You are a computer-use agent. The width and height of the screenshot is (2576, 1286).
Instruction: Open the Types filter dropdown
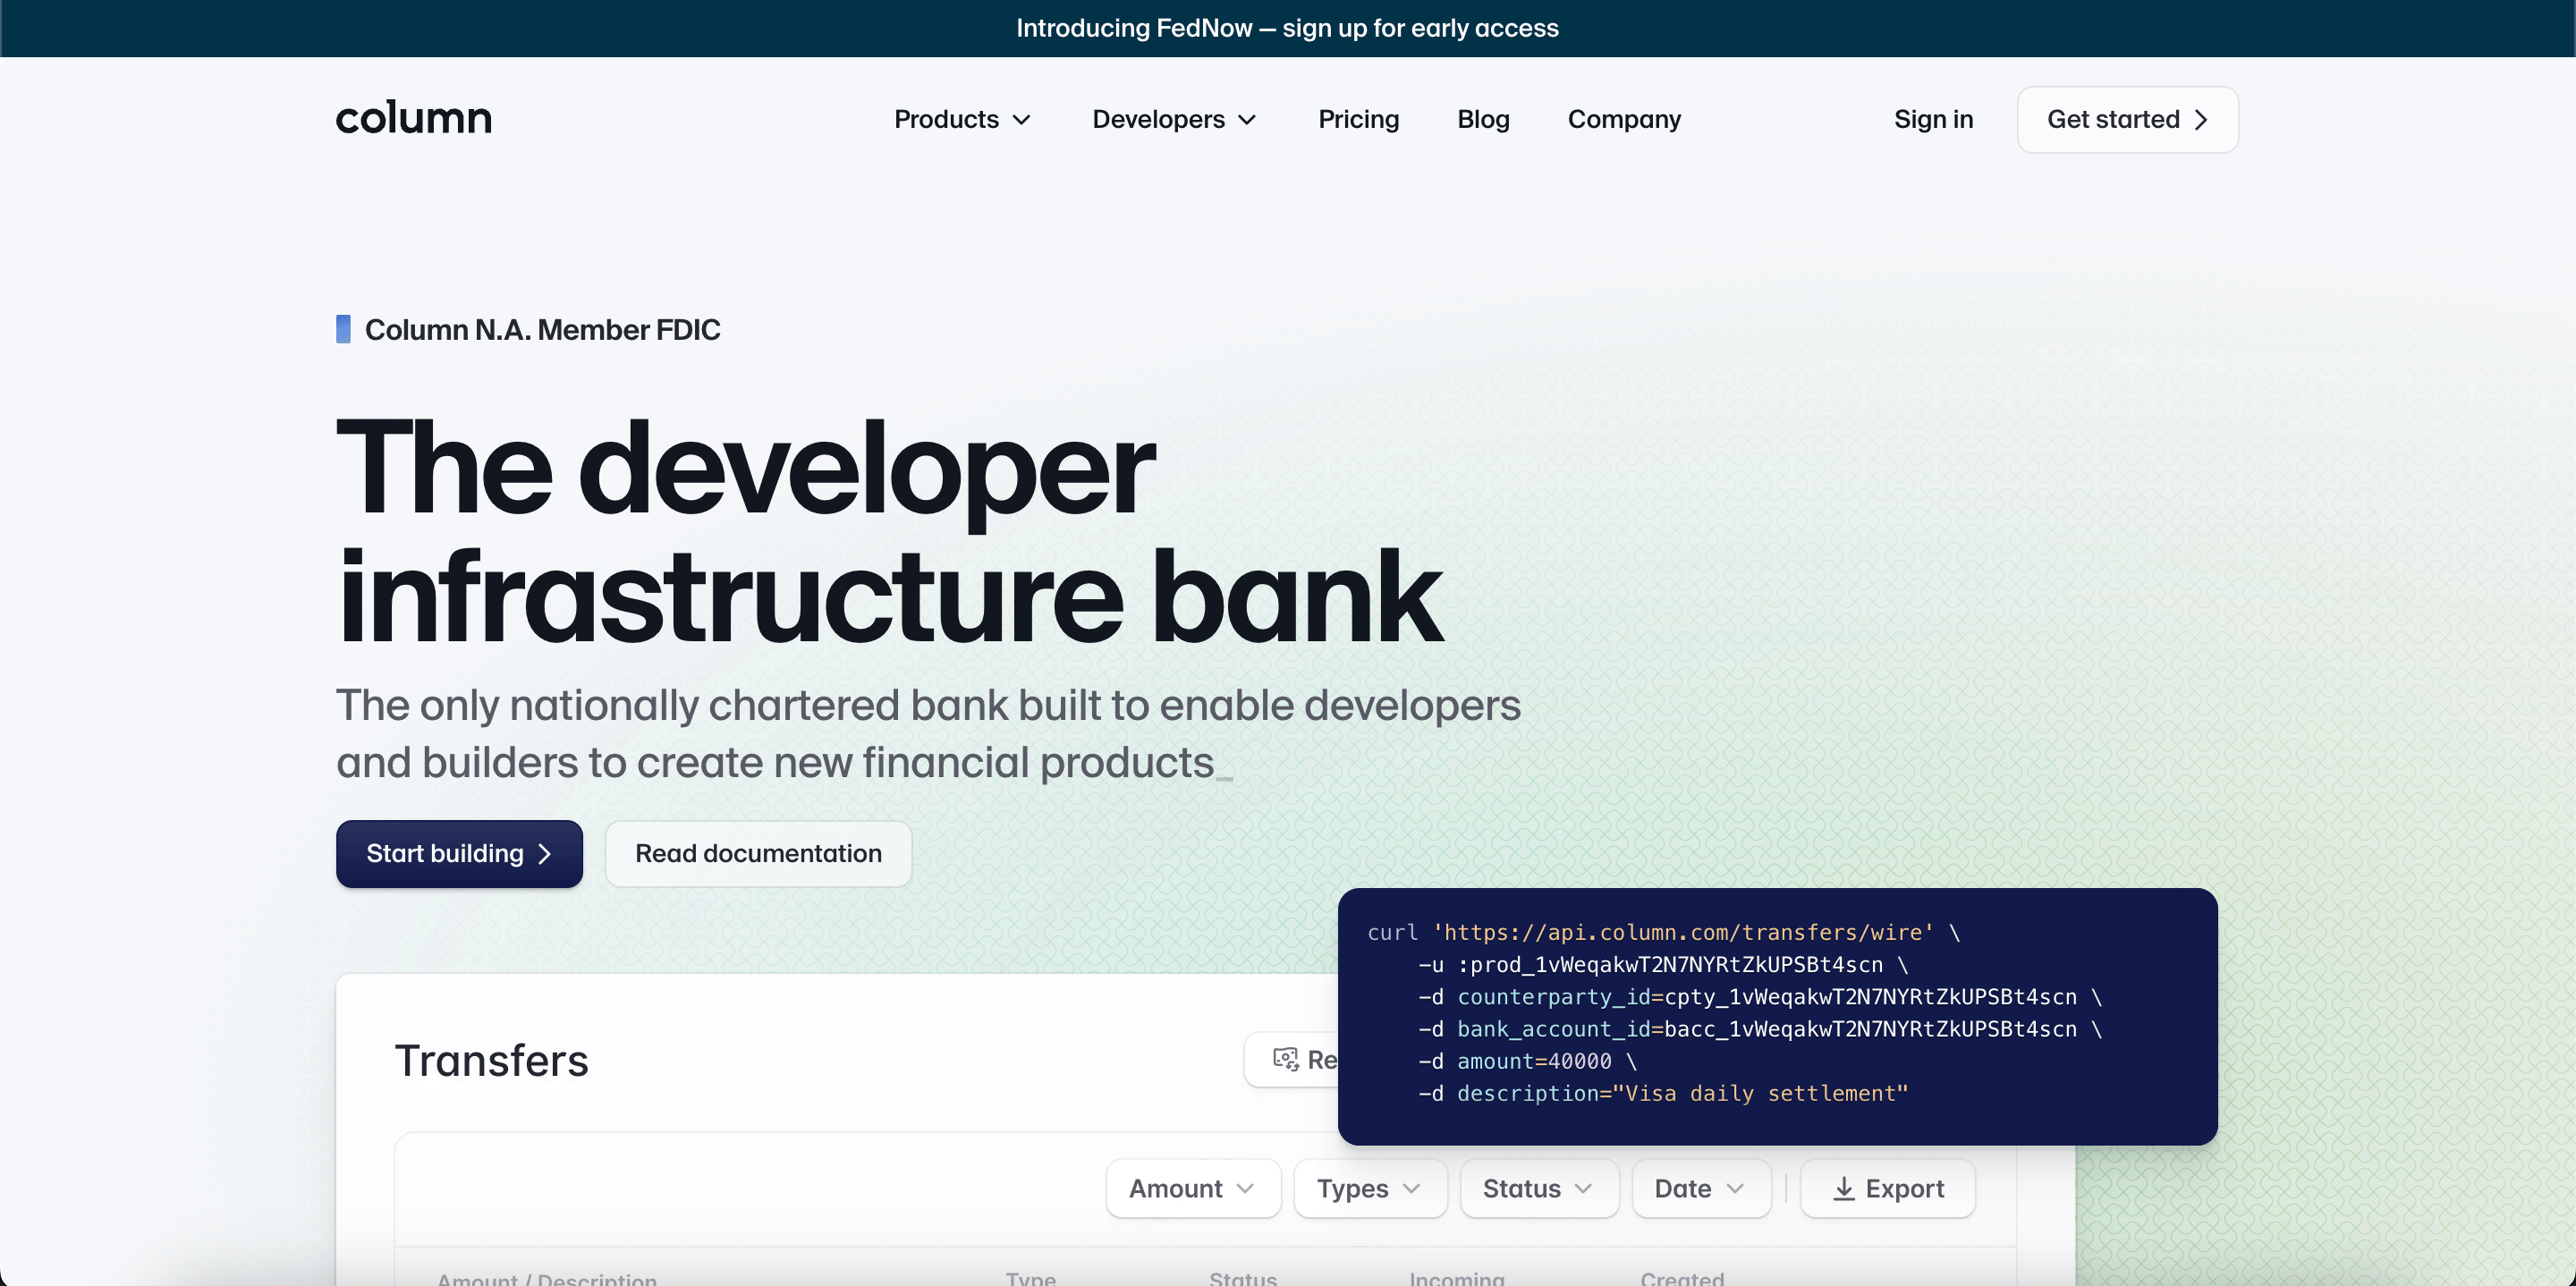click(x=1370, y=1188)
